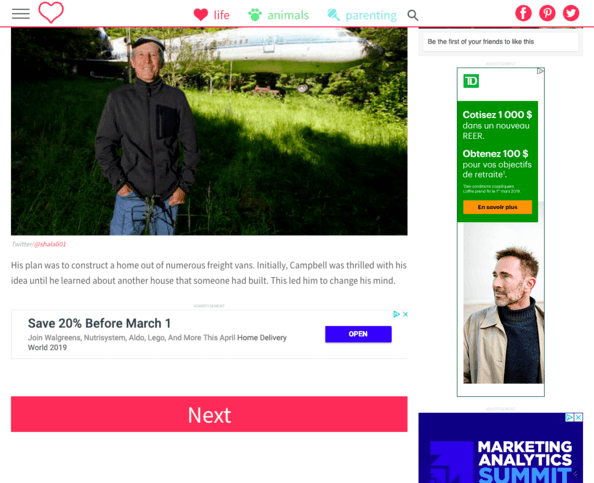Viewport: 594px width, 483px height.
Task: Open the search magnifier icon
Action: tap(413, 15)
